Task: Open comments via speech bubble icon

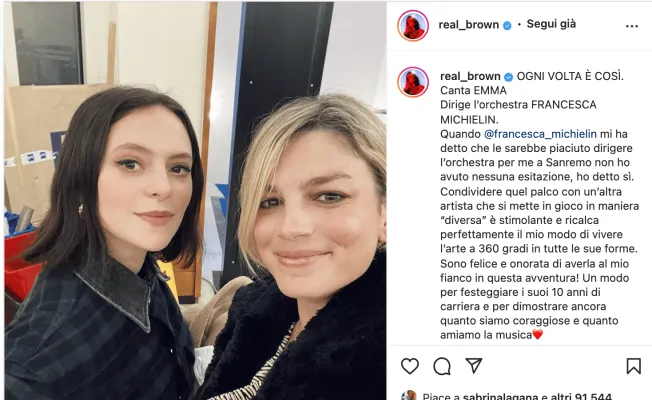Action: (x=442, y=366)
